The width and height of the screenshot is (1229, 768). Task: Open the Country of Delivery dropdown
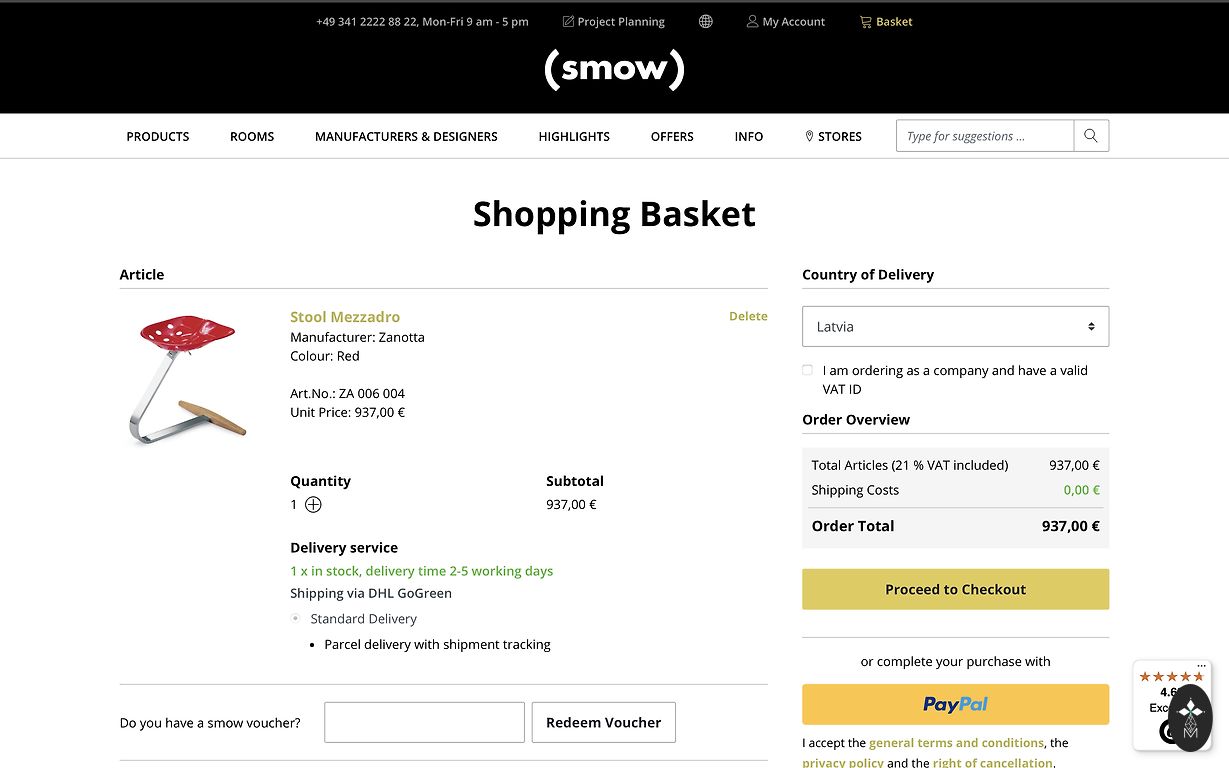point(955,326)
